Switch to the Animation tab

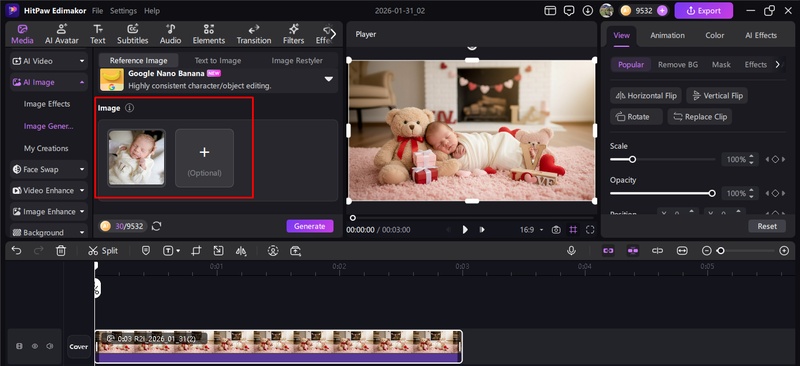667,35
